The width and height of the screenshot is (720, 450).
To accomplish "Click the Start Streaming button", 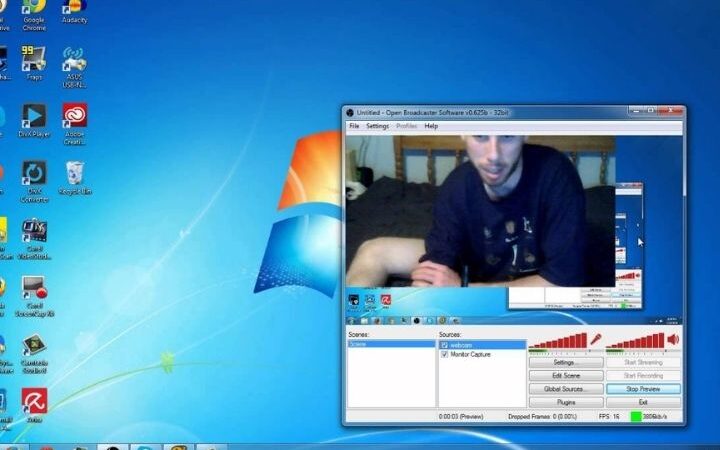I will (643, 362).
